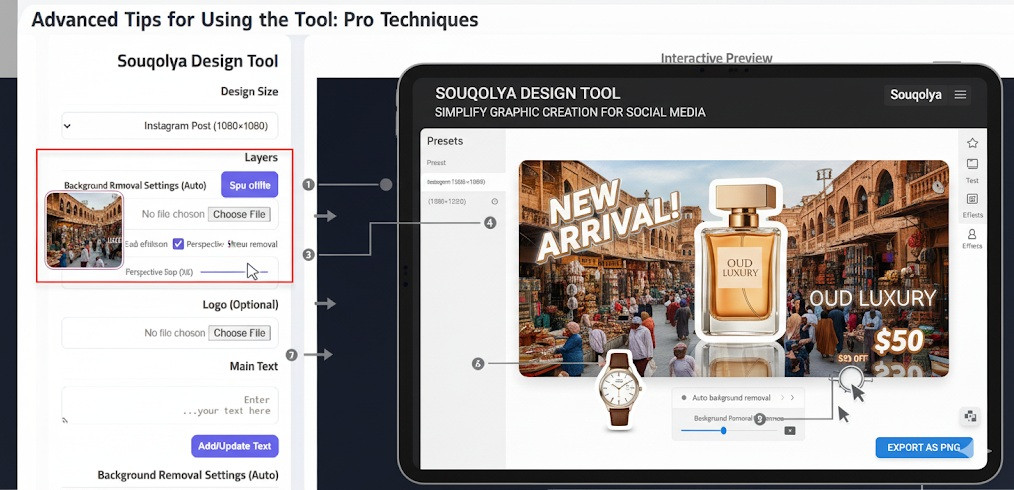
Task: Click Choose File in the Layers section
Action: pyautogui.click(x=239, y=215)
